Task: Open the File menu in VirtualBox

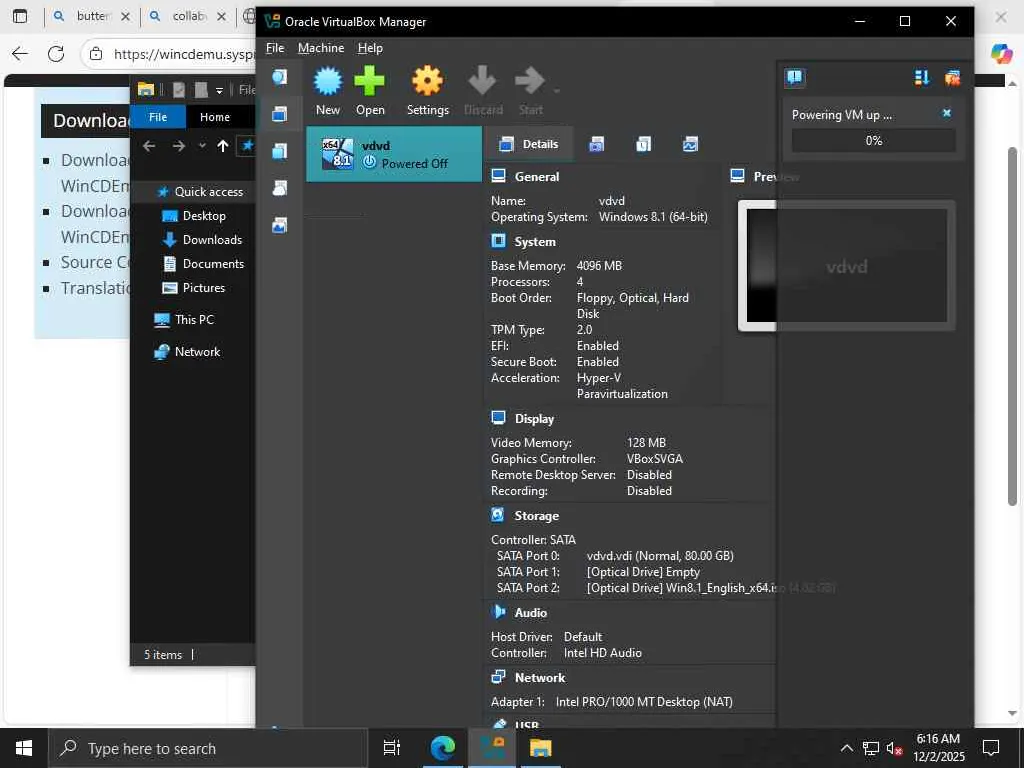Action: coord(275,48)
